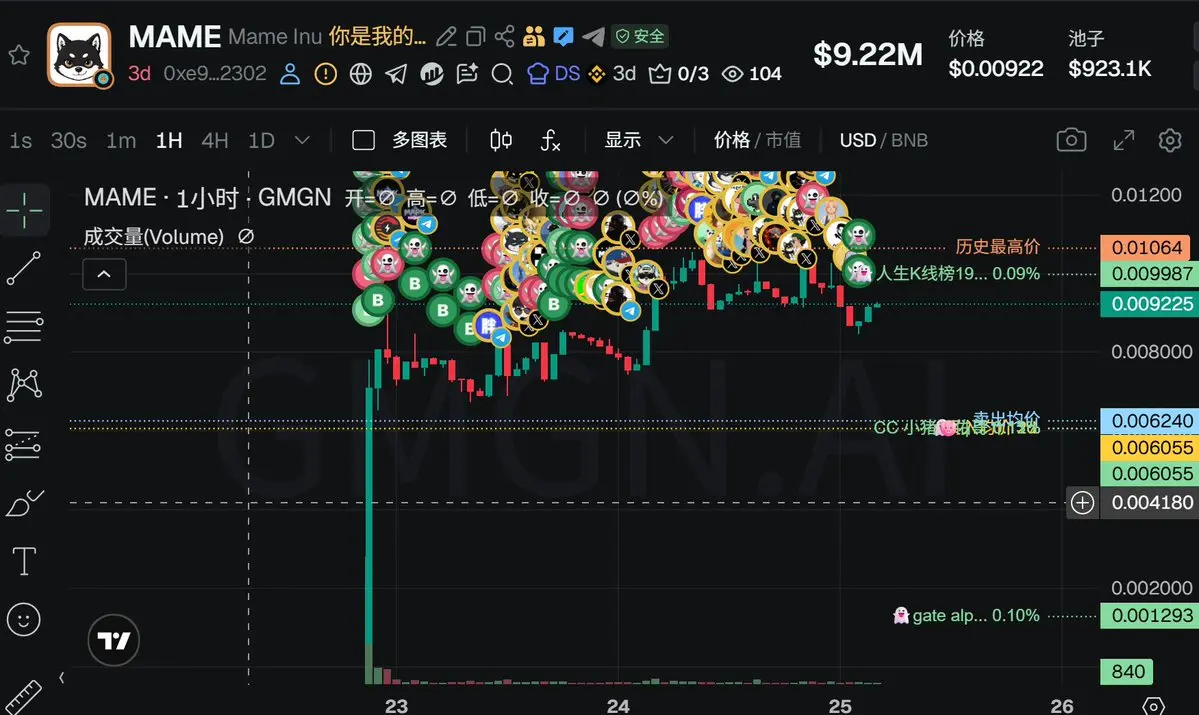Expand the 显示 display dropdown
The width and height of the screenshot is (1199, 715).
point(638,140)
